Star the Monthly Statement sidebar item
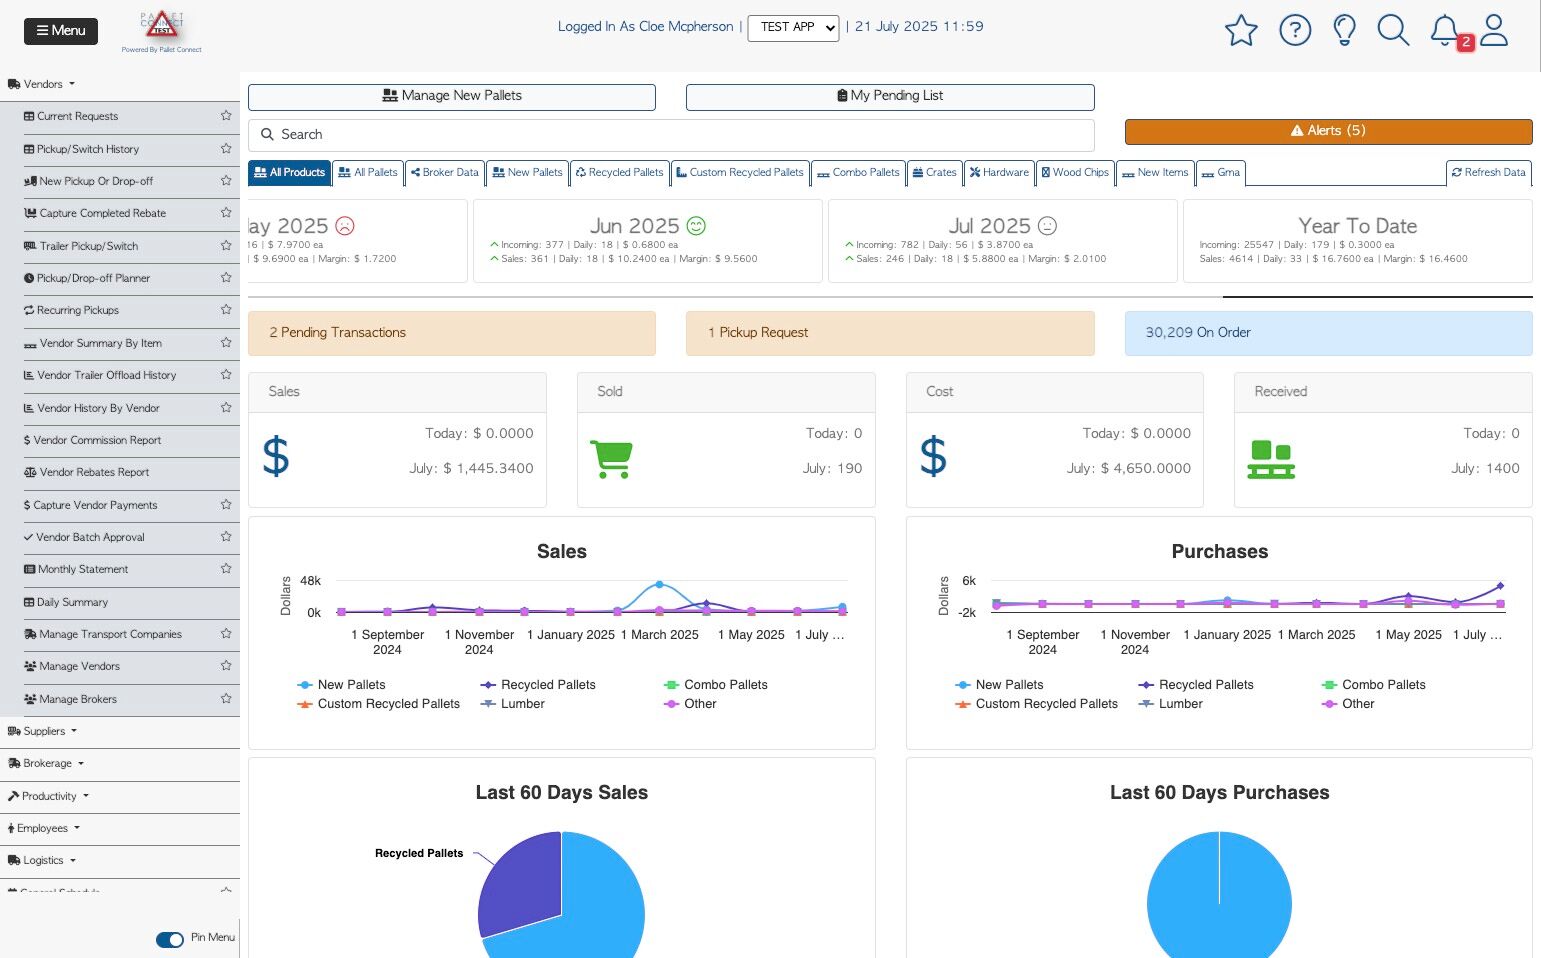This screenshot has width=1541, height=958. coord(226,569)
